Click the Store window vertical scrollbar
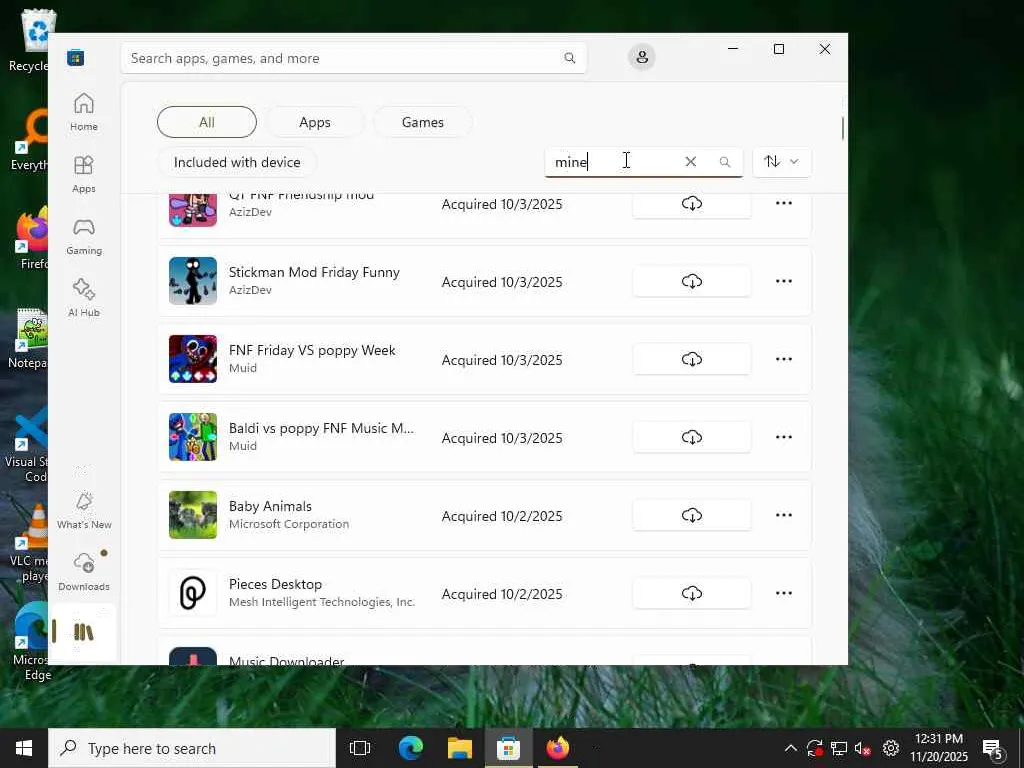This screenshot has height=768, width=1024. (842, 128)
